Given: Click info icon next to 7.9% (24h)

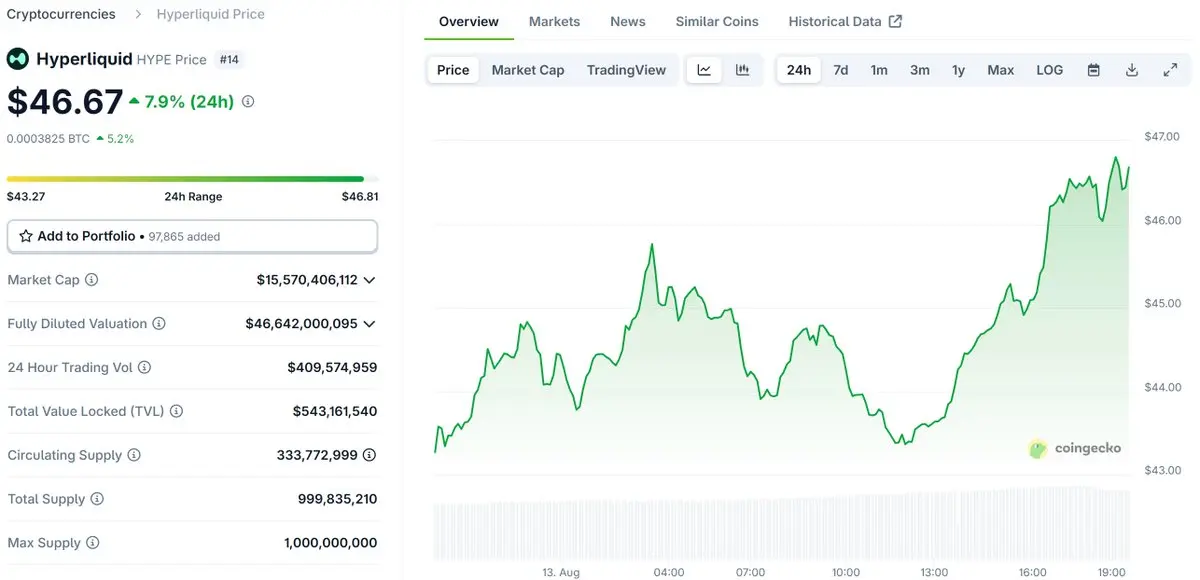Looking at the screenshot, I should pyautogui.click(x=248, y=101).
